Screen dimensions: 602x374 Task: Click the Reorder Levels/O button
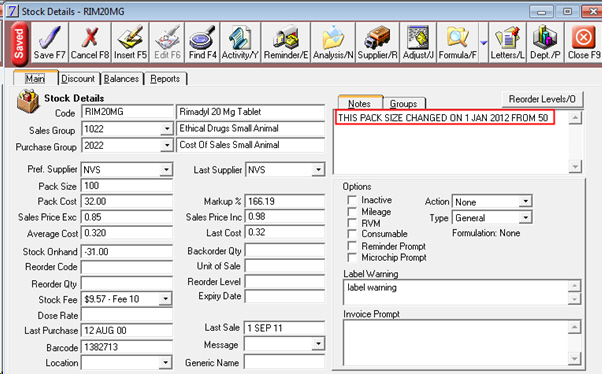(542, 99)
